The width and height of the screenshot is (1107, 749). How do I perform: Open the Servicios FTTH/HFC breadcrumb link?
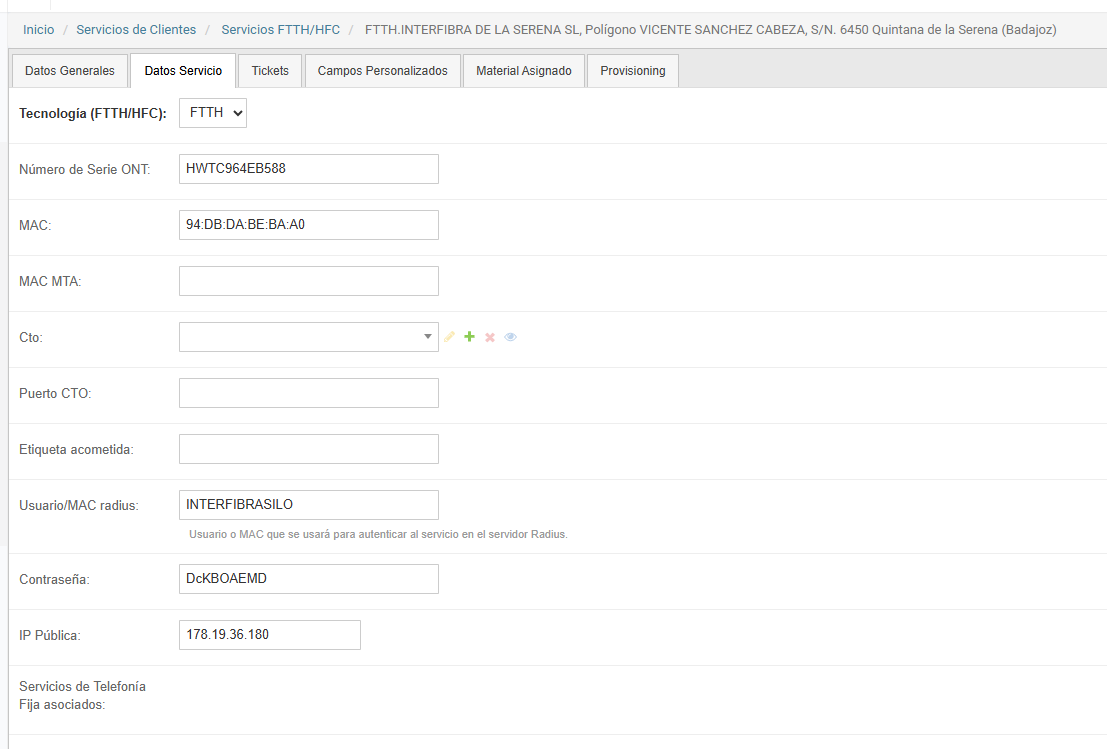click(x=280, y=30)
